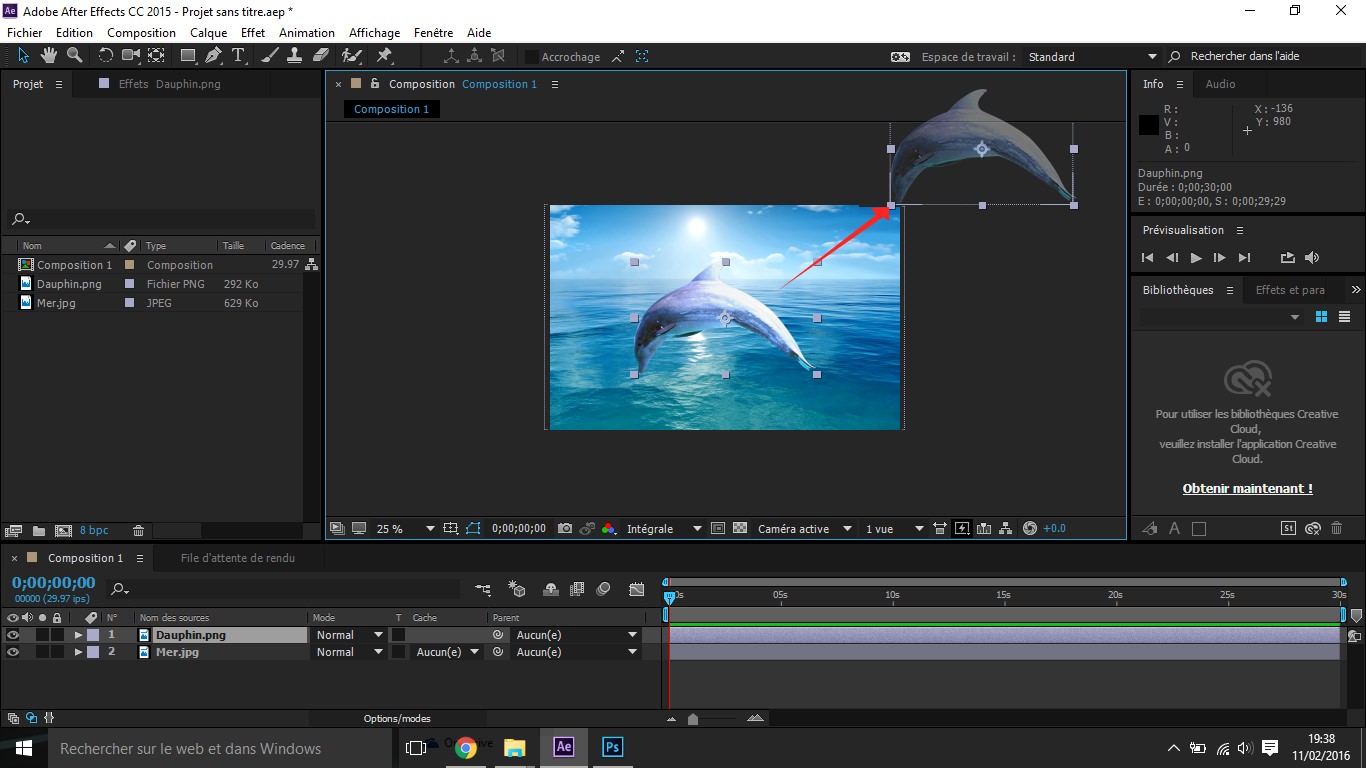Viewport: 1366px width, 768px height.
Task: Enable the Accrochage snapping checkbox
Action: 531,57
